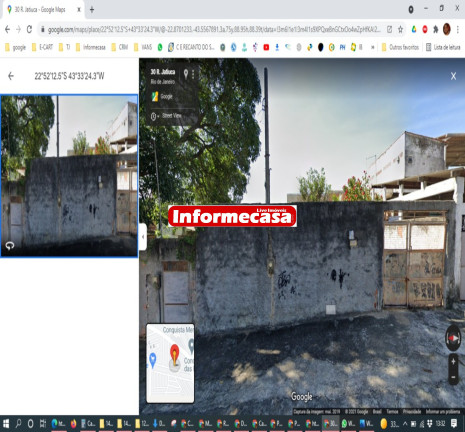Open the 'VANS' bookmarks folder
This screenshot has height=432, width=465.
pyautogui.click(x=143, y=47)
